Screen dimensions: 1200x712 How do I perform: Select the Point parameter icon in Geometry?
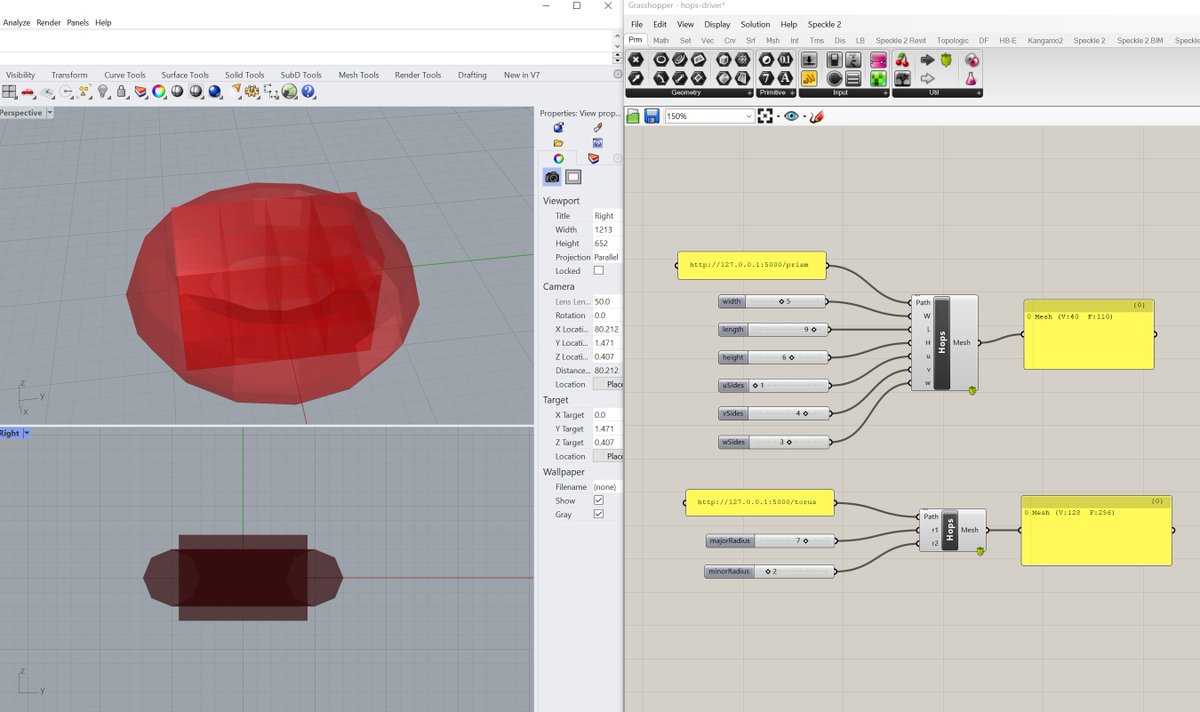point(636,59)
